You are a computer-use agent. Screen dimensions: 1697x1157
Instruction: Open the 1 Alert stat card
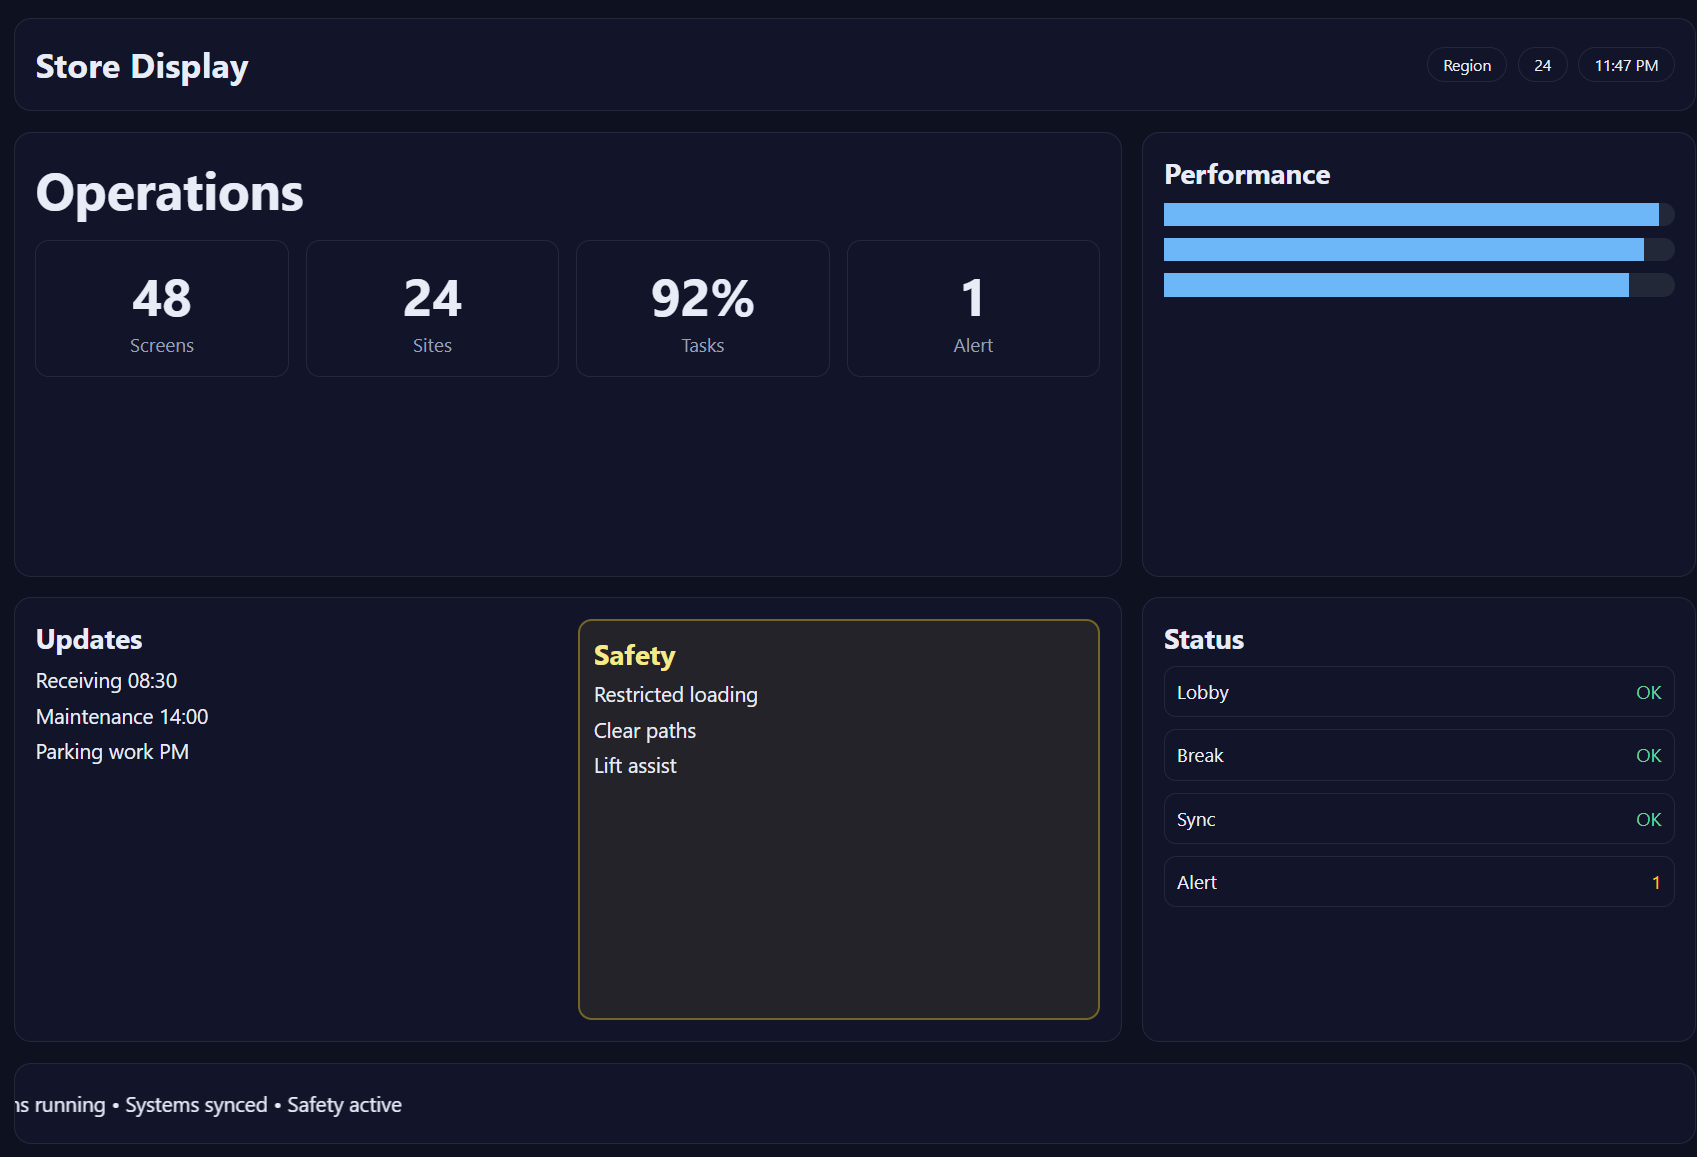[973, 308]
